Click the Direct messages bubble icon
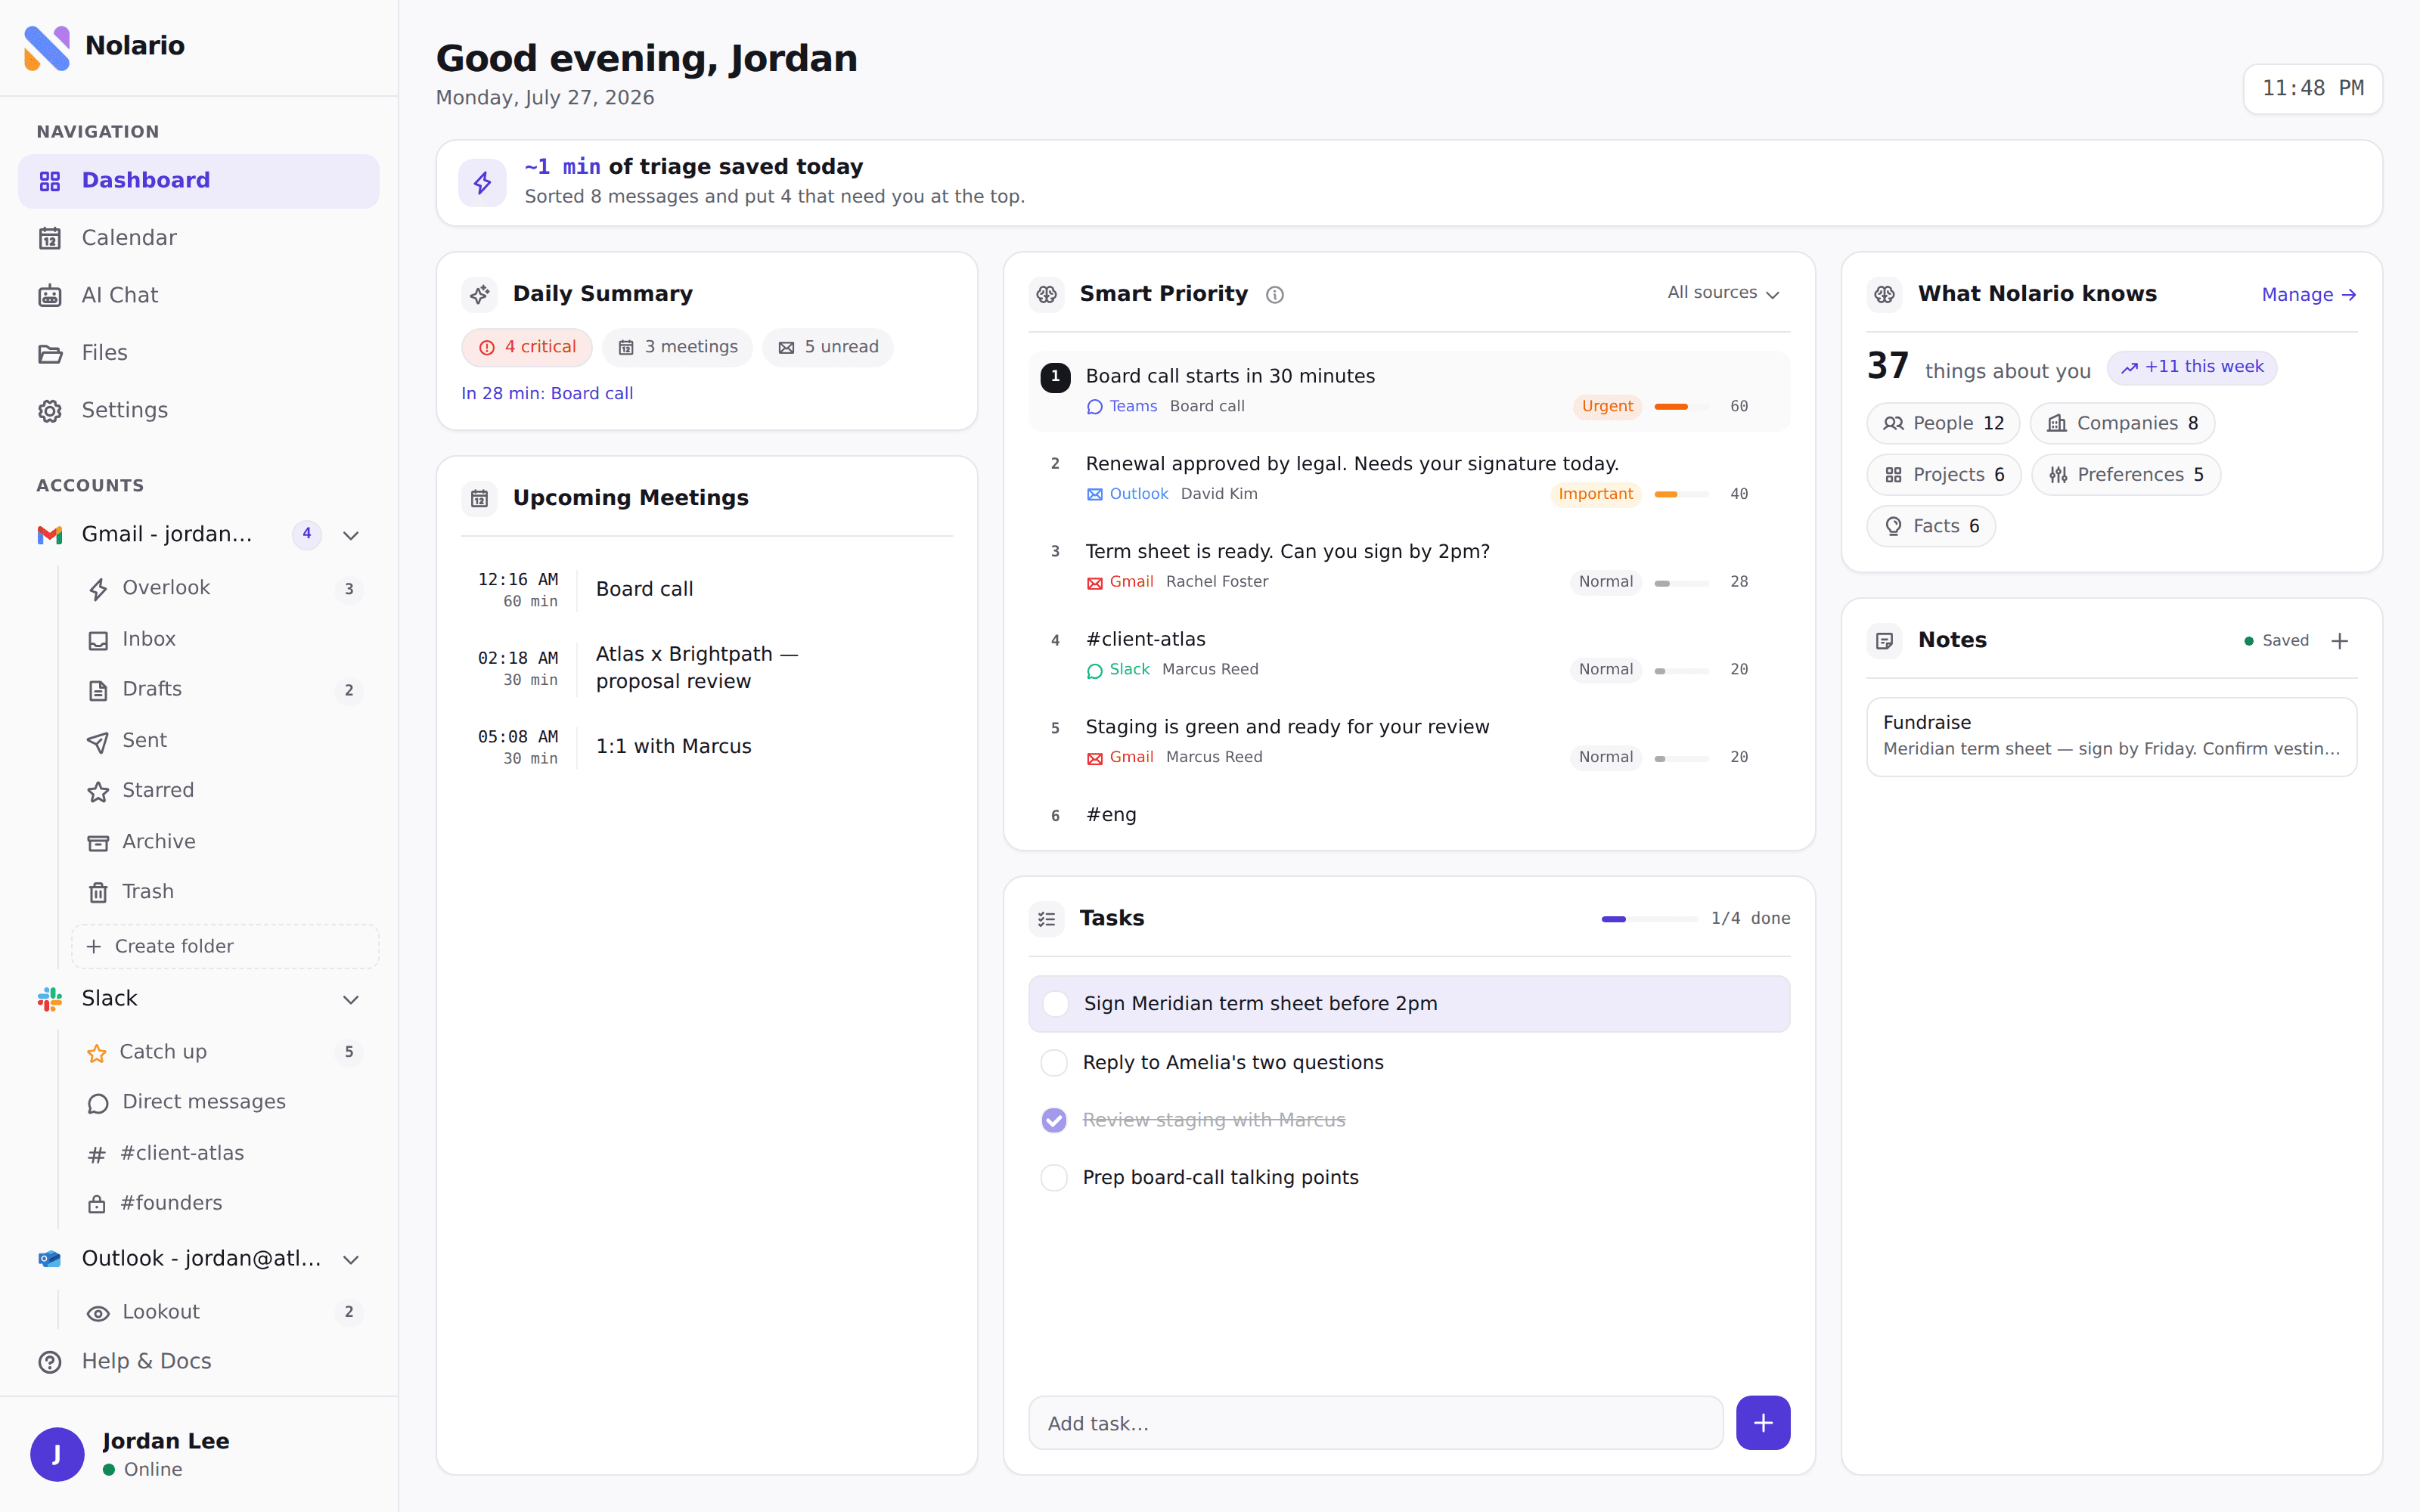The height and width of the screenshot is (1512, 2420). point(98,1103)
